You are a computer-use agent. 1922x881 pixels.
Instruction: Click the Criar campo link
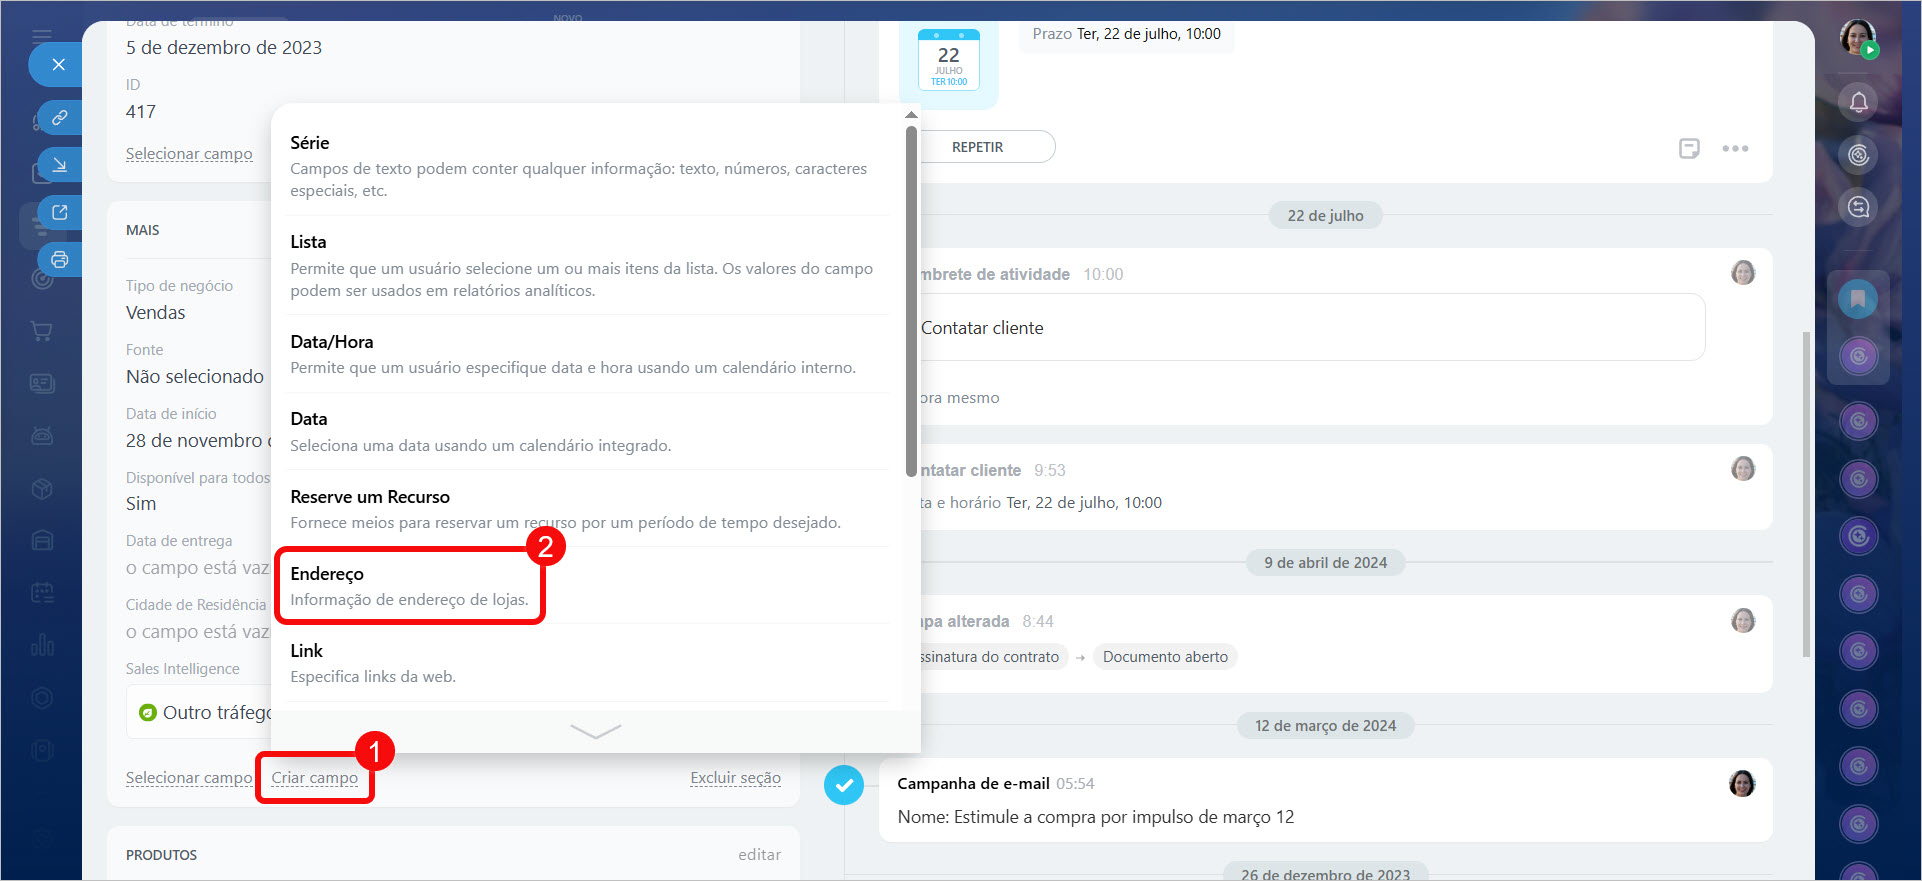pyautogui.click(x=314, y=778)
